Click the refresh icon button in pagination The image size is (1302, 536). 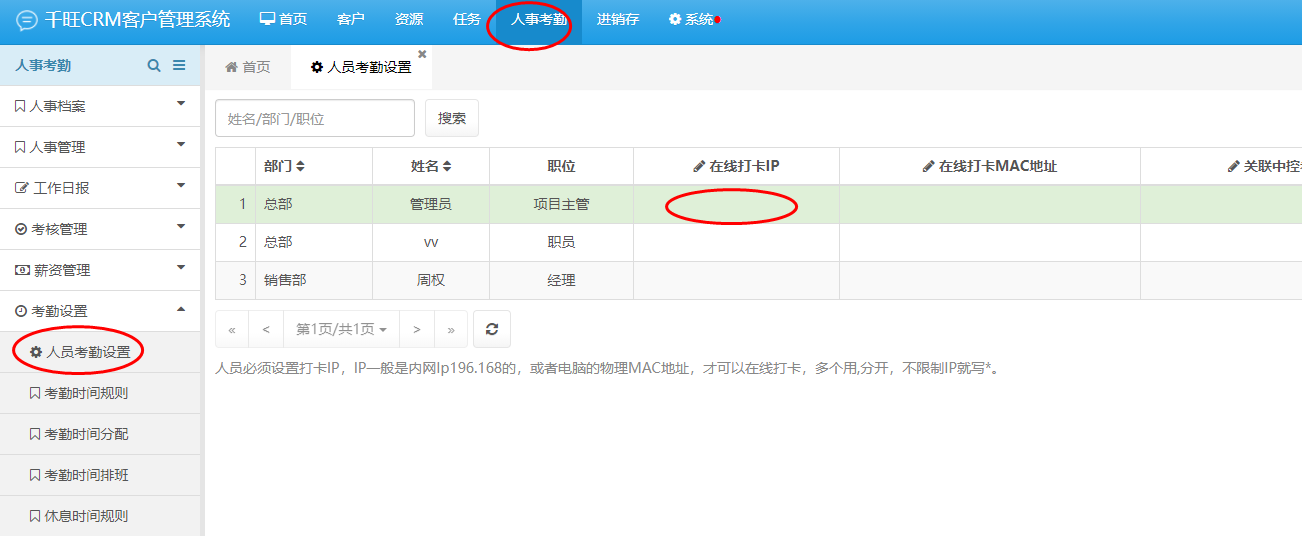point(492,329)
